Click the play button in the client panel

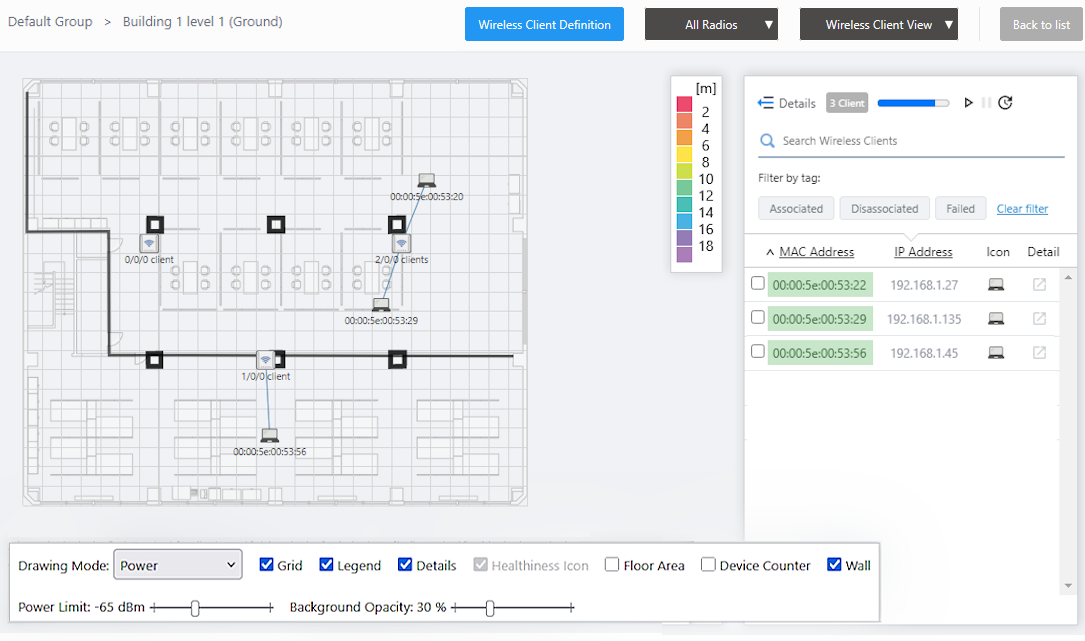tap(968, 103)
